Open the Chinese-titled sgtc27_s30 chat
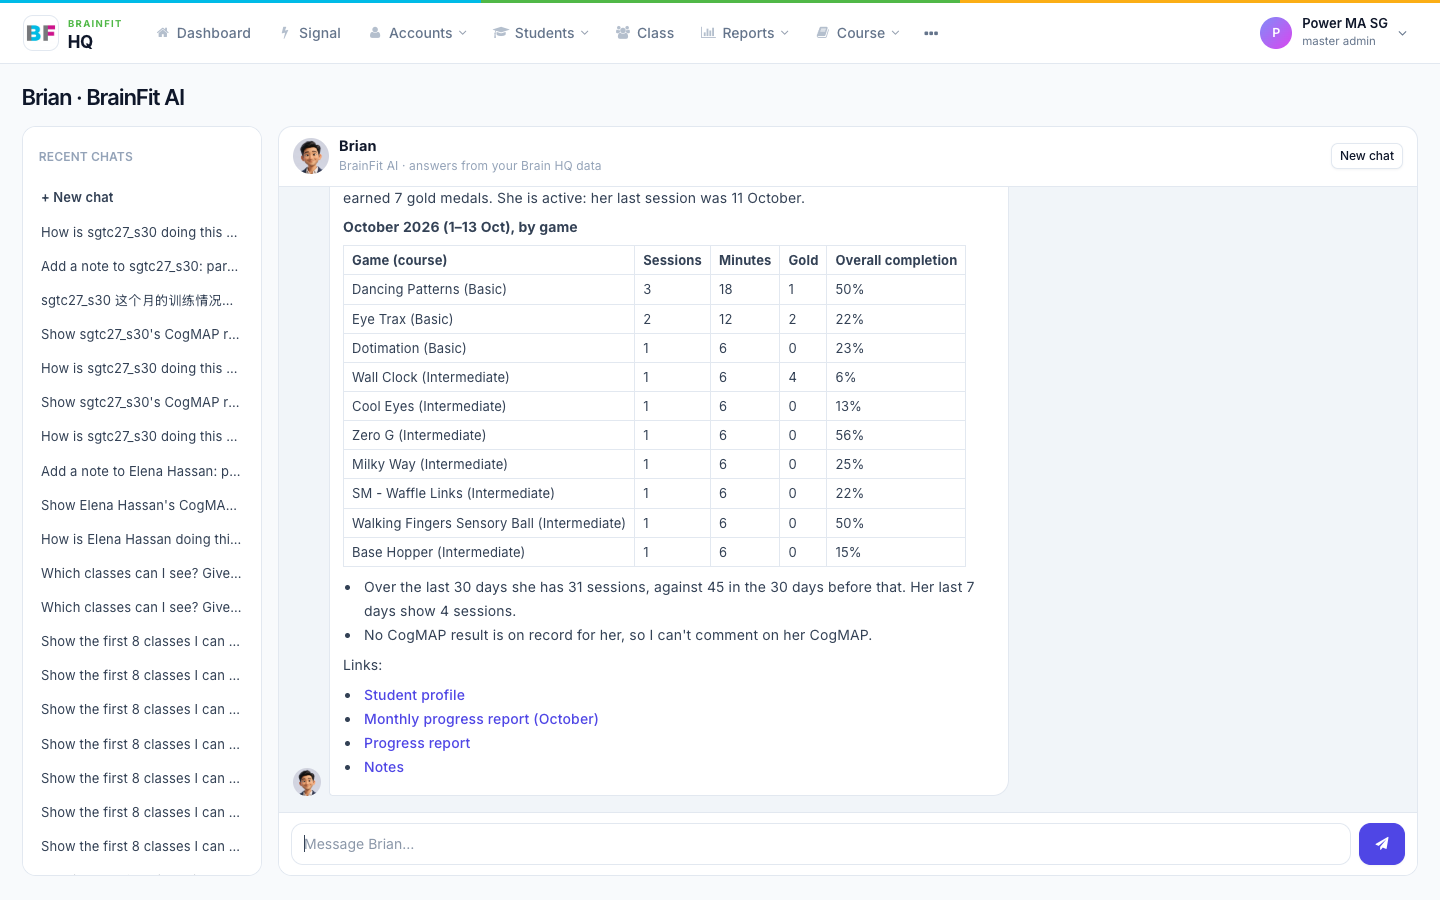The height and width of the screenshot is (900, 1440). pyautogui.click(x=140, y=300)
